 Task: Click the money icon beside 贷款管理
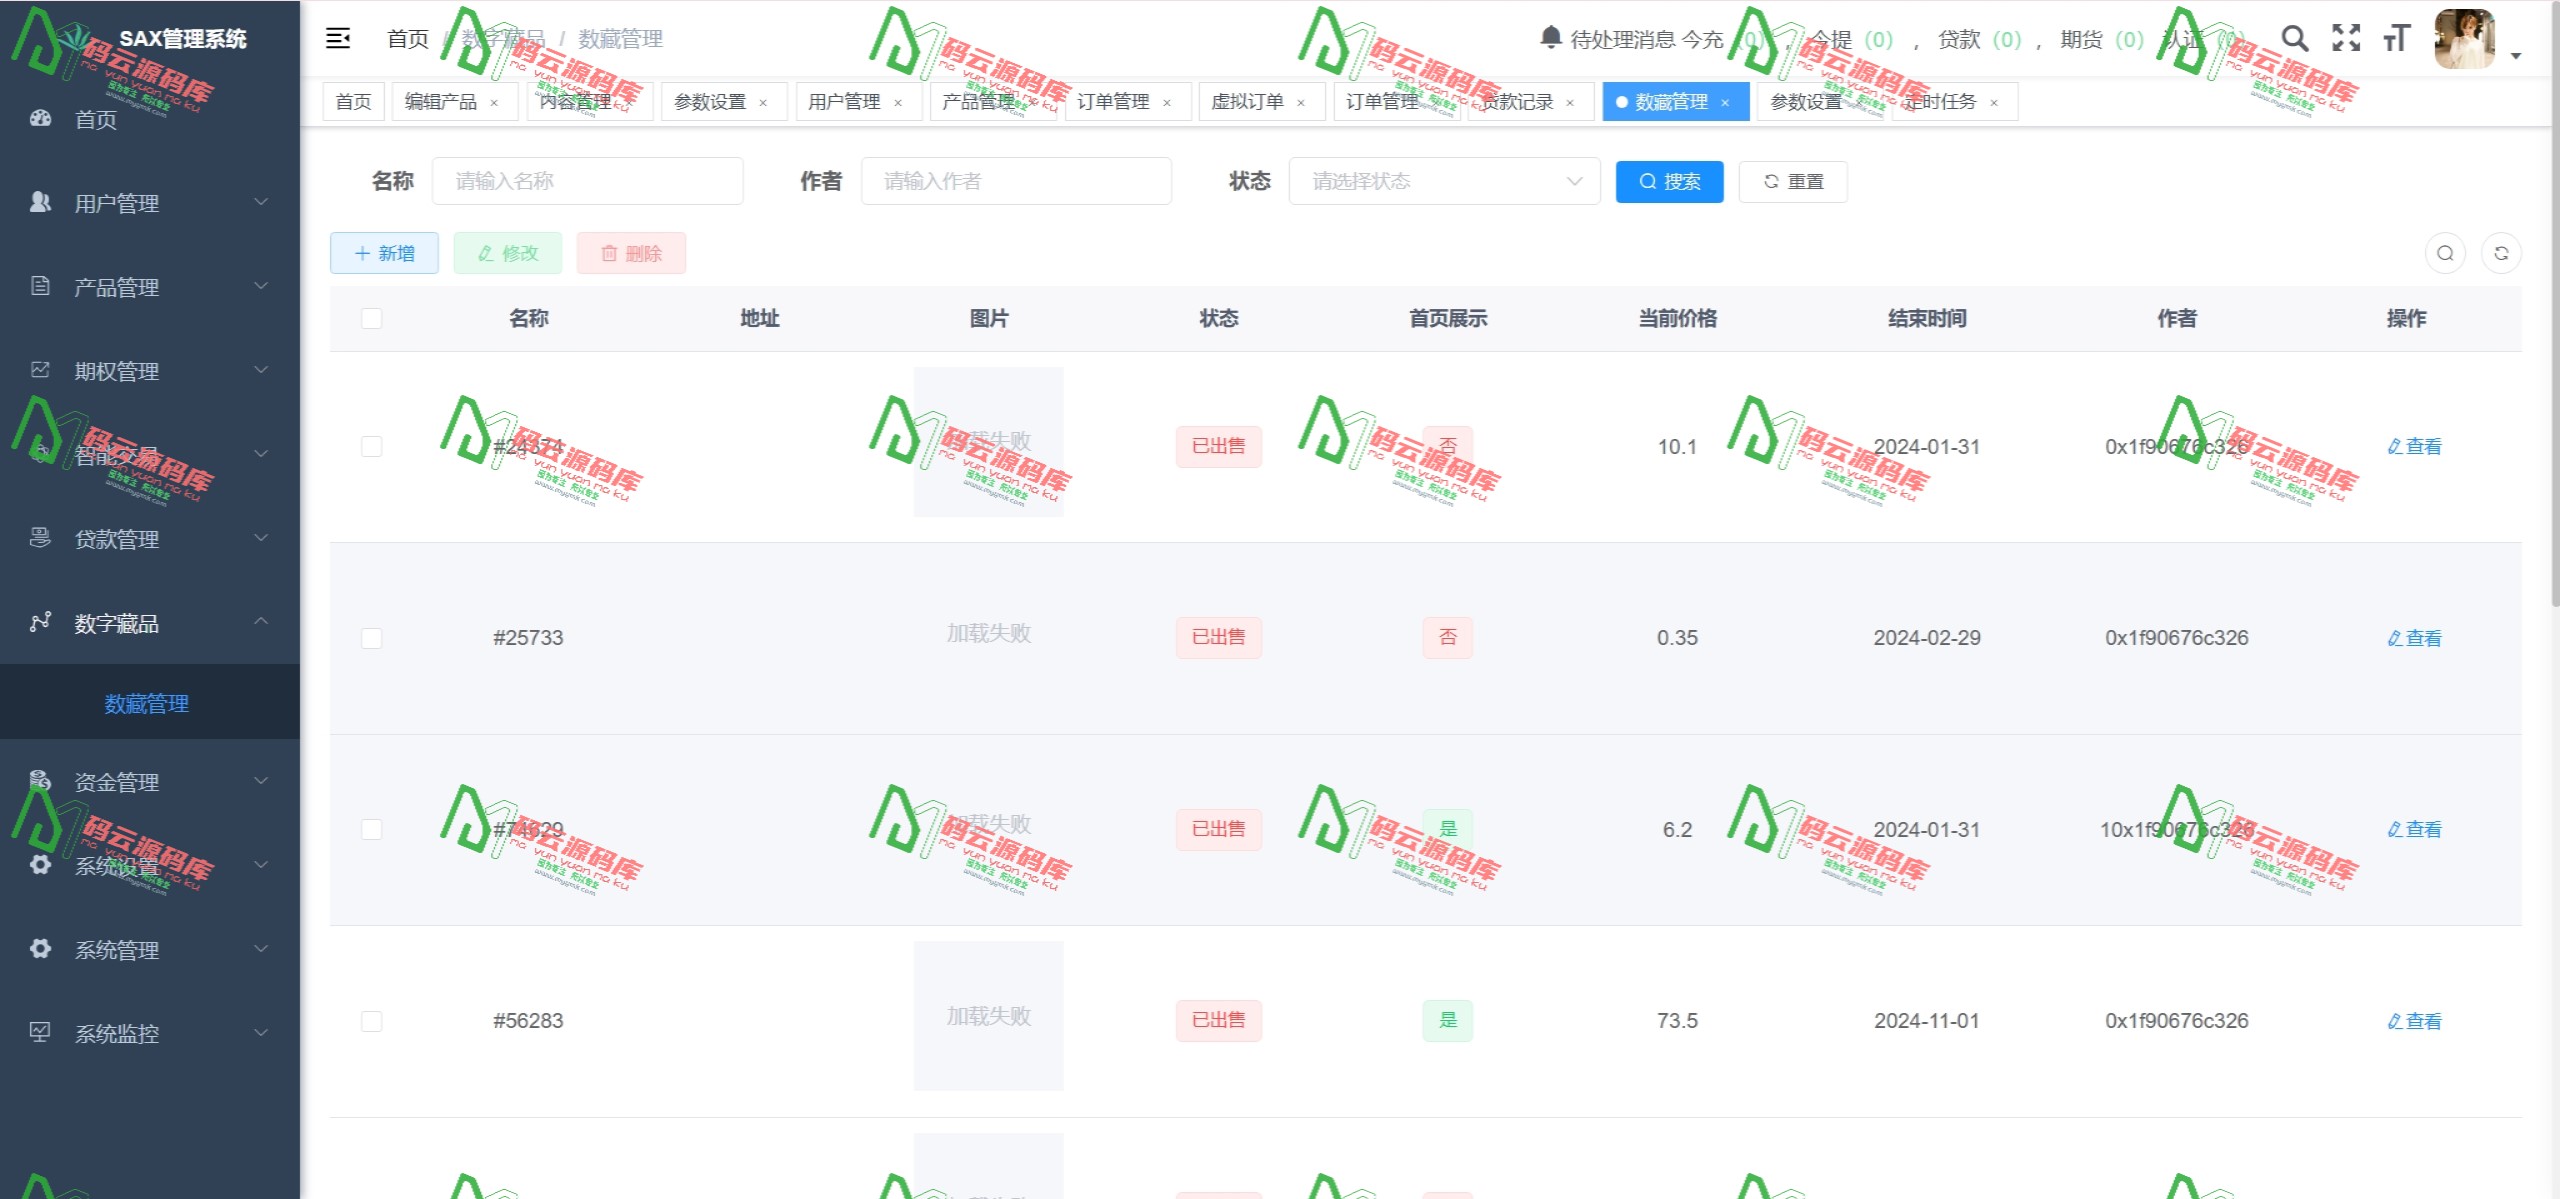click(40, 538)
